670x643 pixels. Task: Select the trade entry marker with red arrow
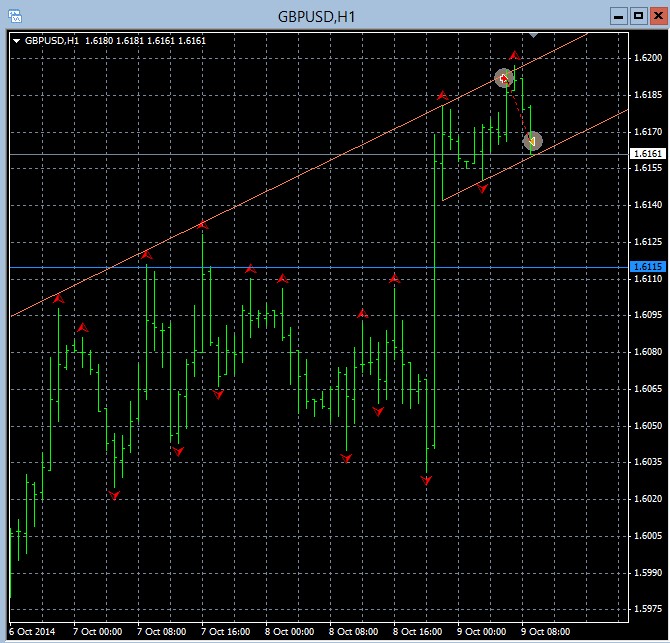[x=504, y=79]
